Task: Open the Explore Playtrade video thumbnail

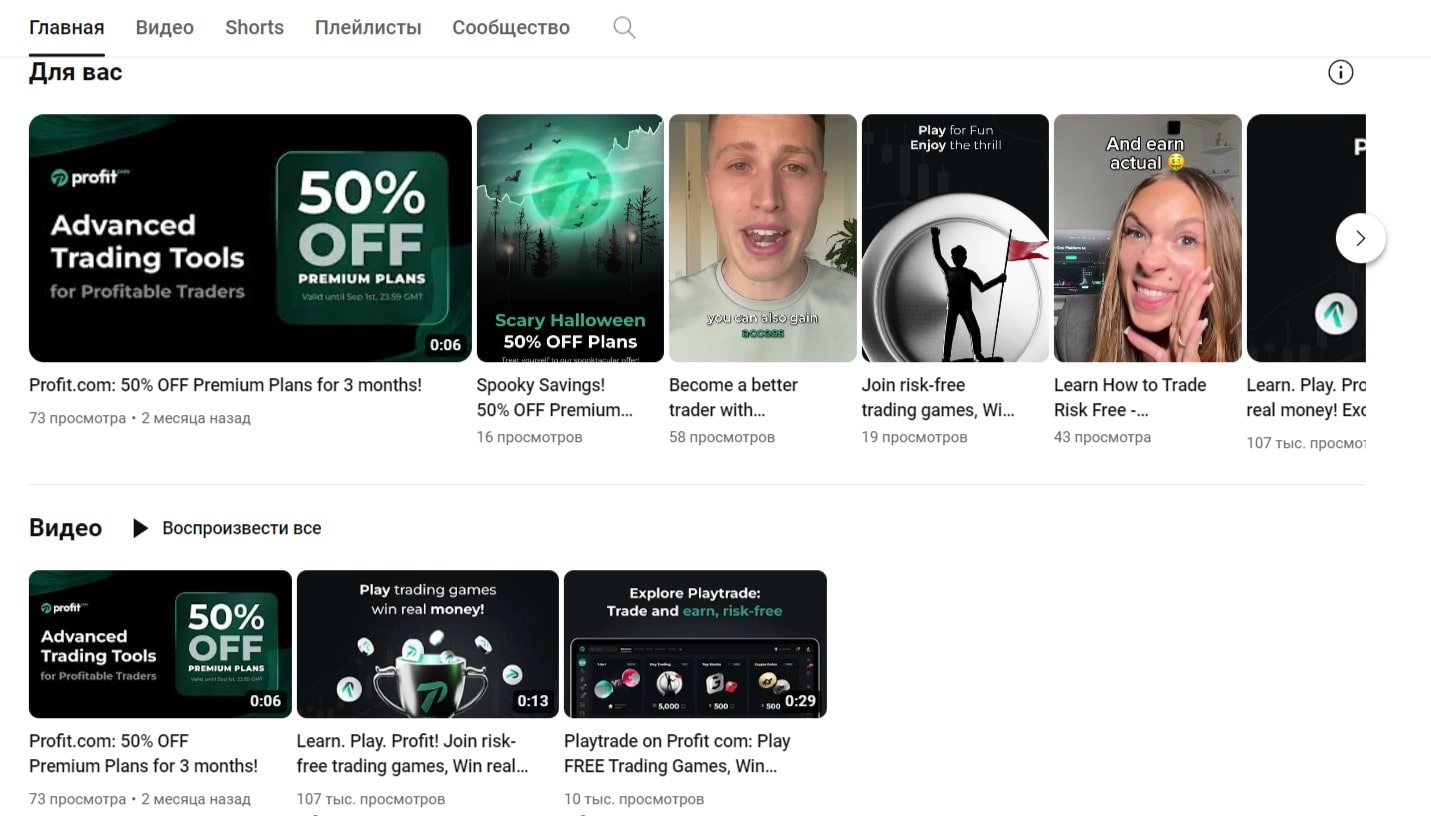Action: 695,644
